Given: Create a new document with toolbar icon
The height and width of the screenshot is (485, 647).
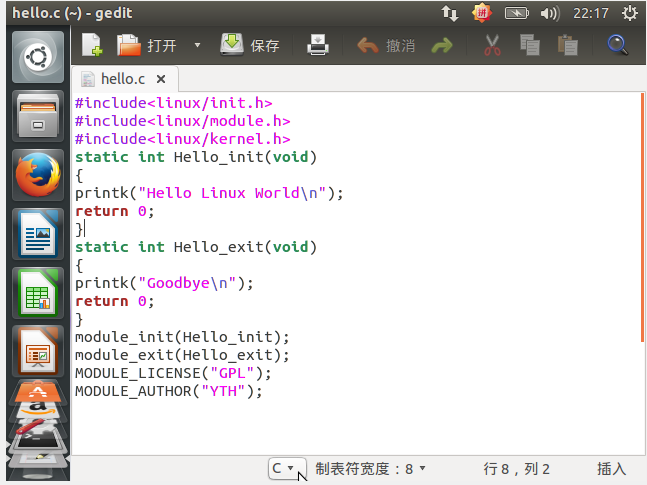Looking at the screenshot, I should [92, 45].
